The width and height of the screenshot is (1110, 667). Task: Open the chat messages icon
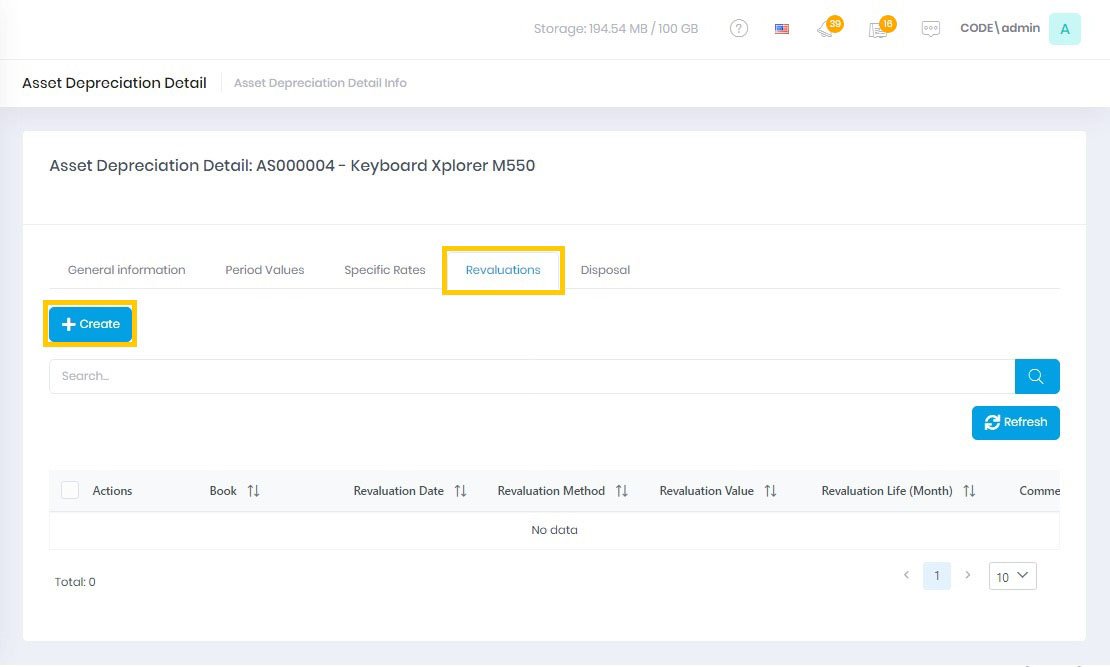[x=930, y=29]
